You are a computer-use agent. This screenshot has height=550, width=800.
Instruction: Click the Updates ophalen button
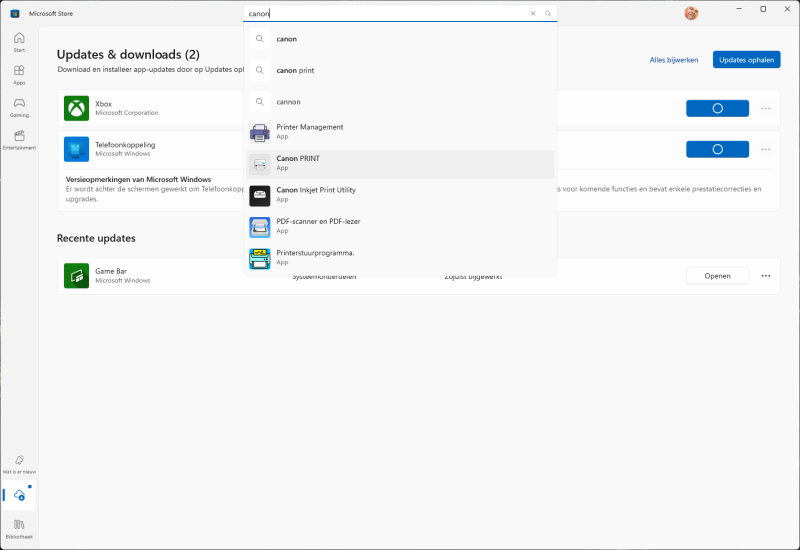tap(746, 60)
